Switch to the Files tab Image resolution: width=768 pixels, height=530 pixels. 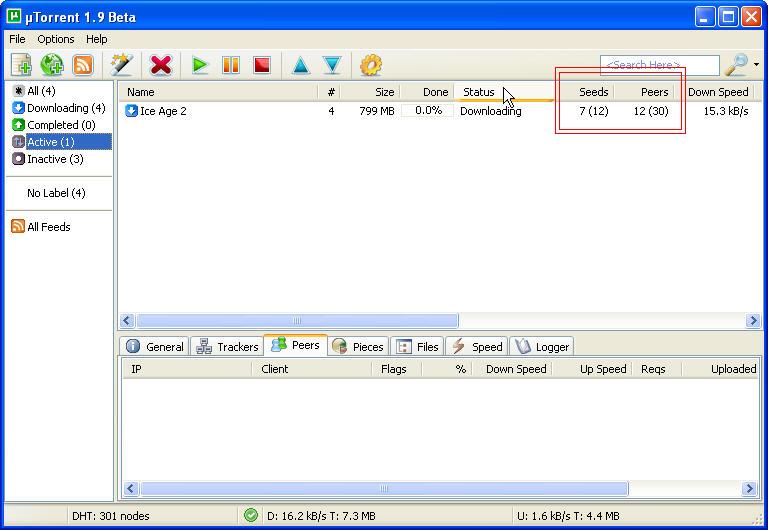[x=418, y=347]
